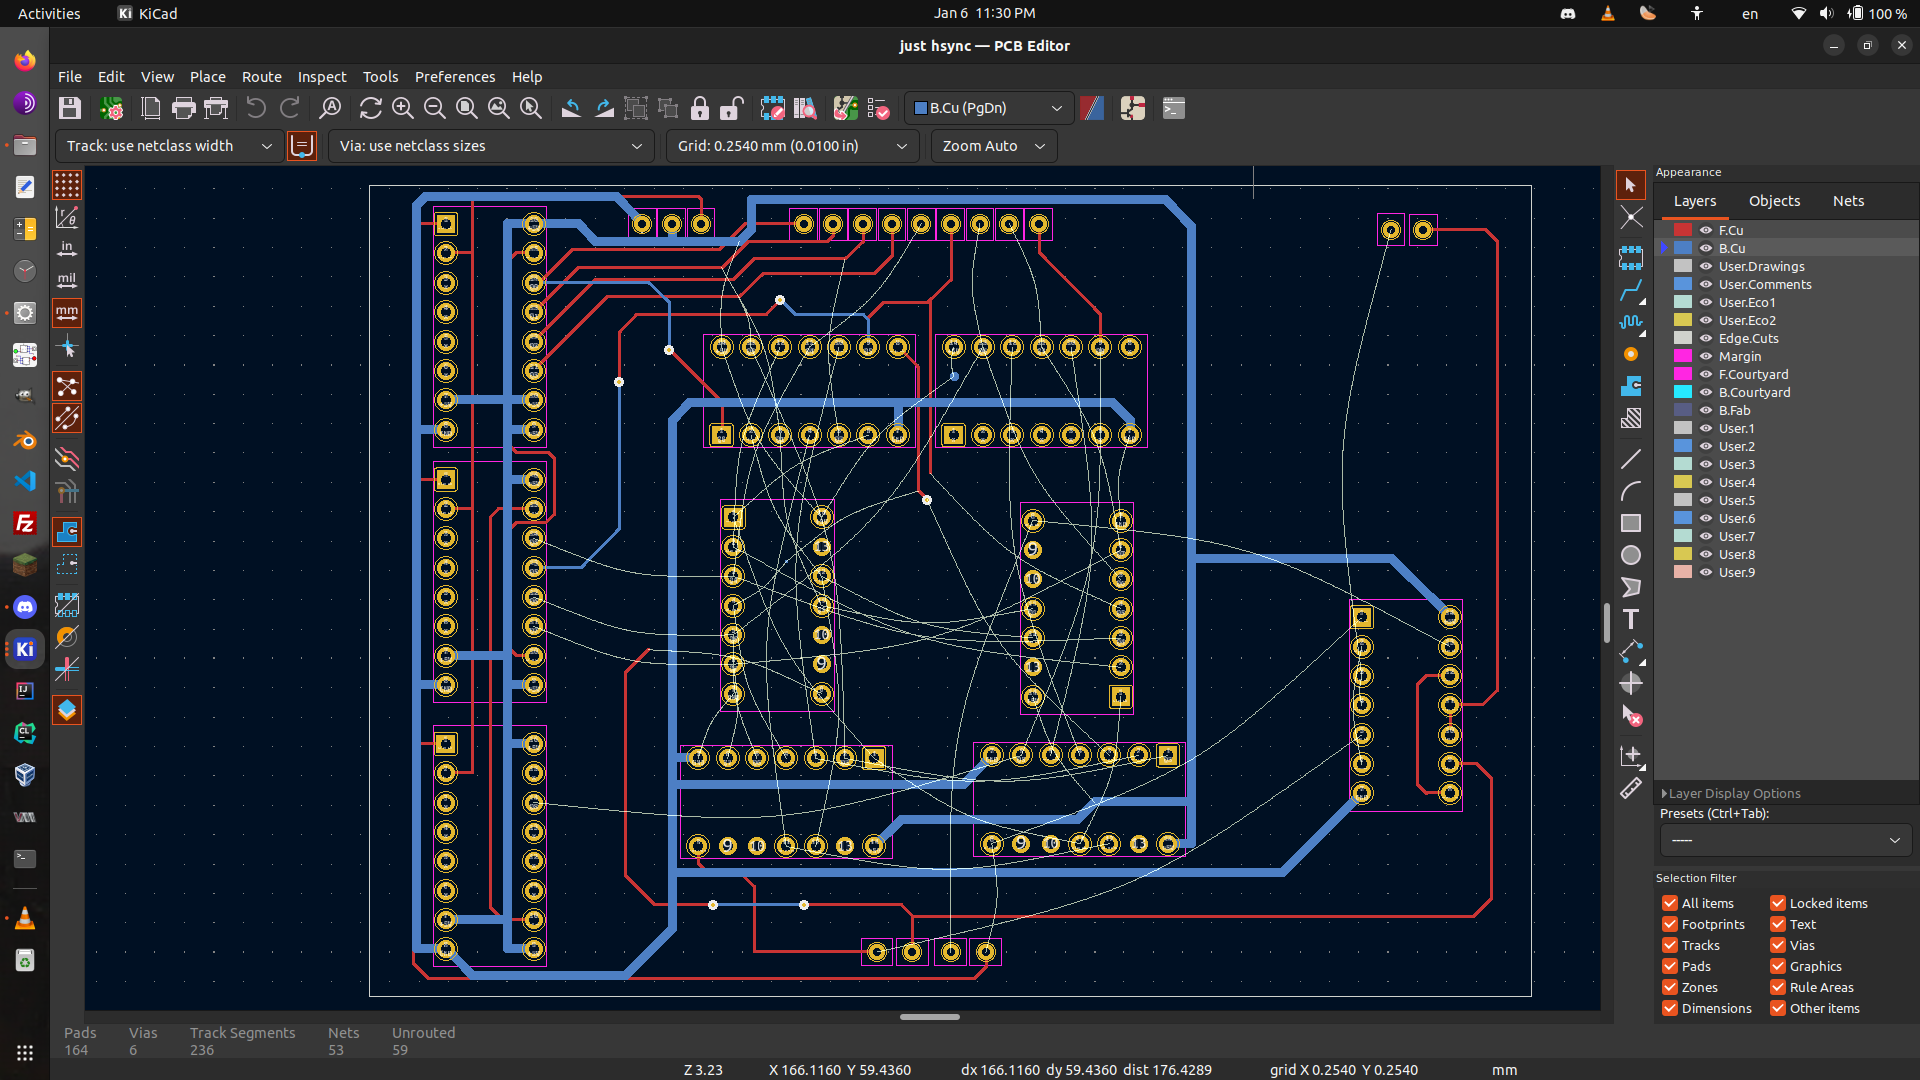1920x1080 pixels.
Task: Click the Zoom to fit icon
Action: pos(467,108)
